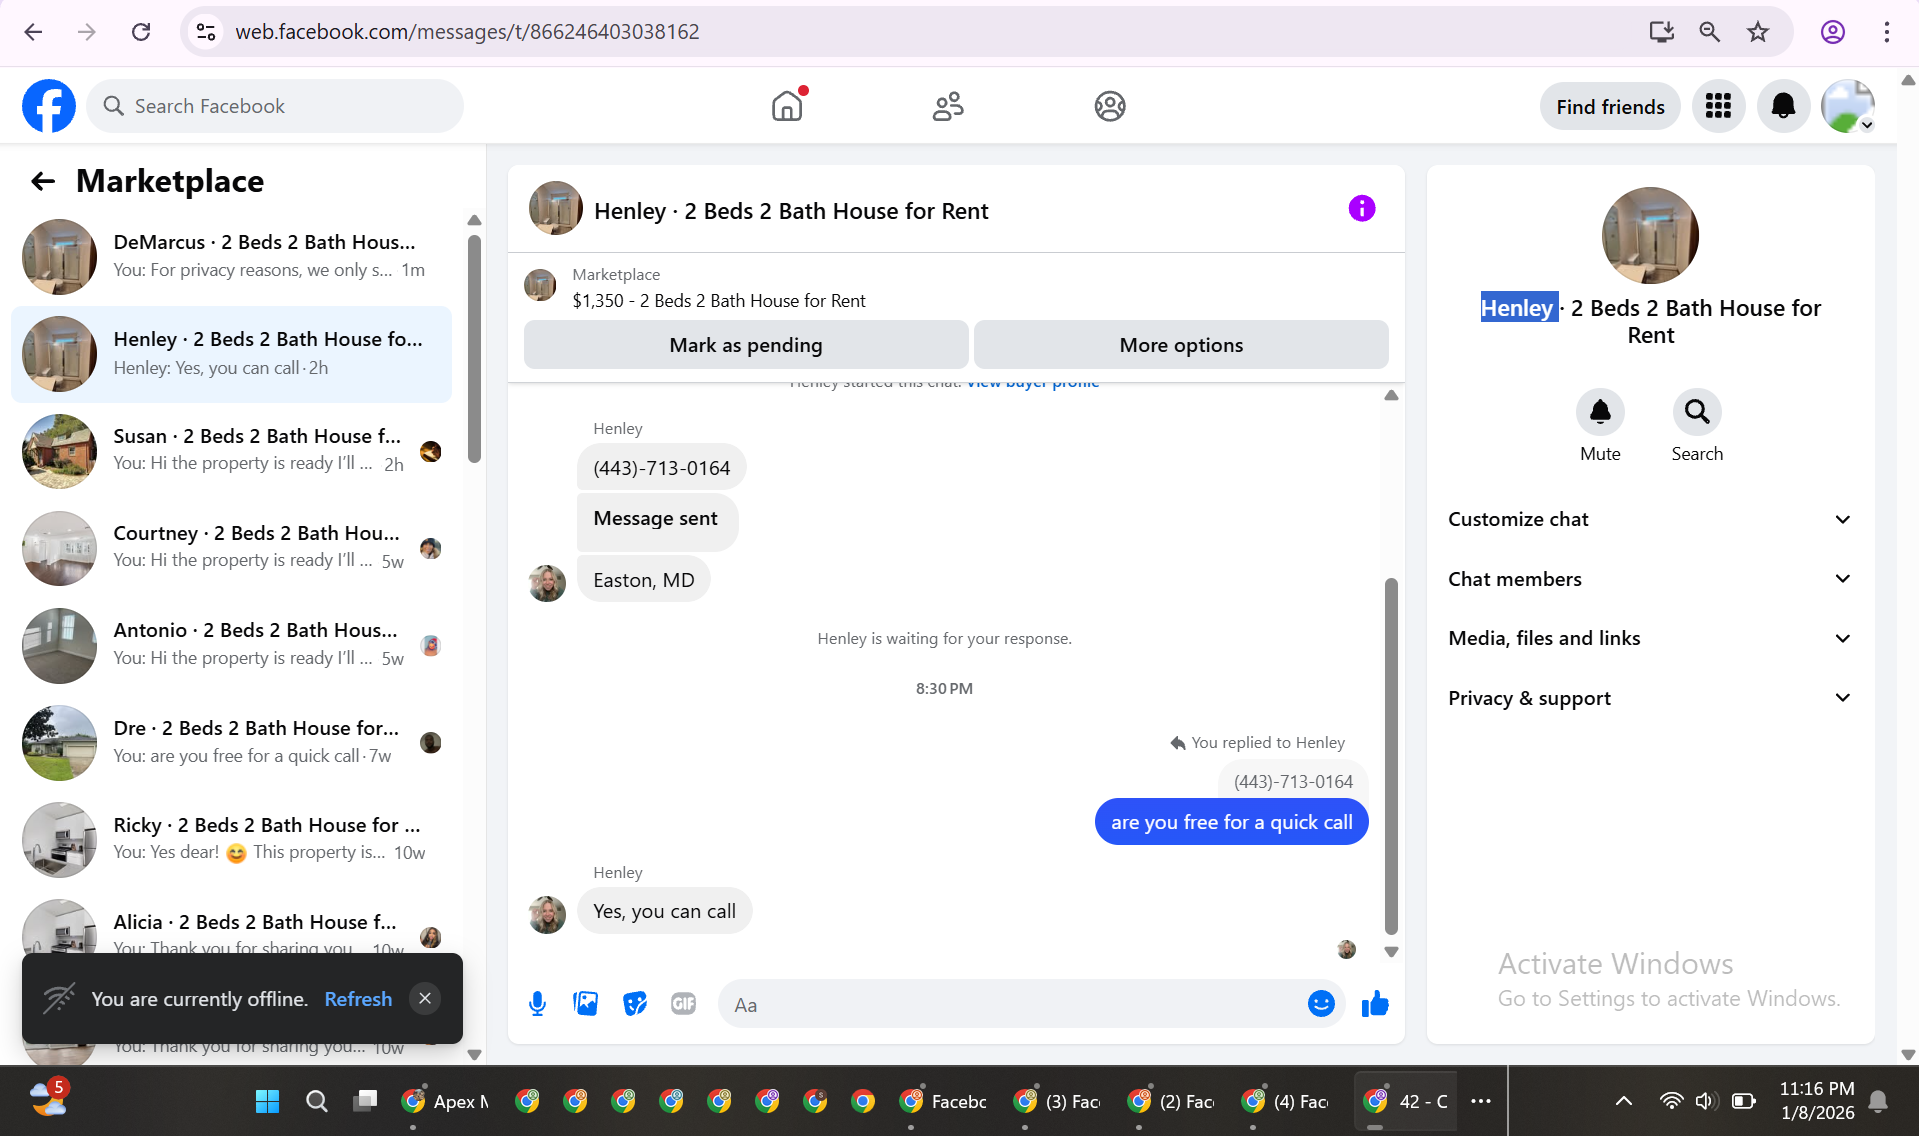Show more taskbar apps via the three dots
This screenshot has height=1136, width=1919.
pyautogui.click(x=1481, y=1101)
